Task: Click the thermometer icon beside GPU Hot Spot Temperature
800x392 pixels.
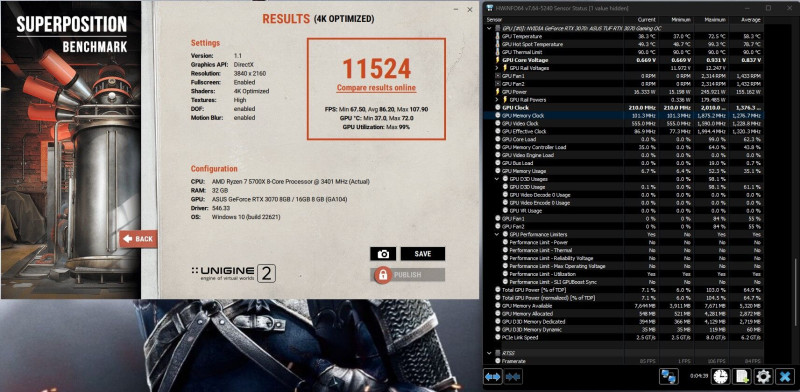Action: point(497,44)
